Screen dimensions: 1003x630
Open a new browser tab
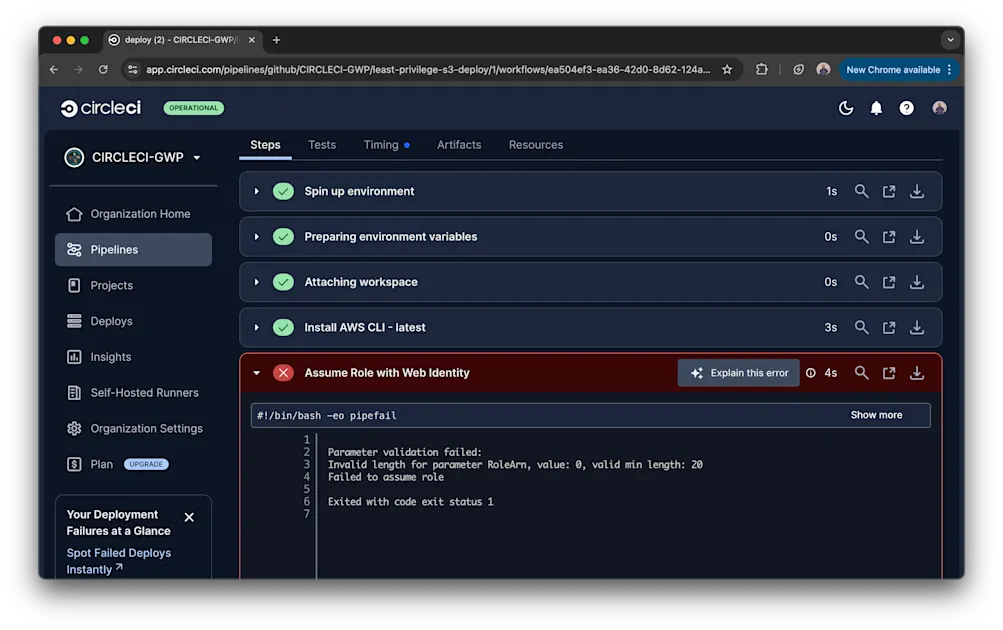(276, 40)
